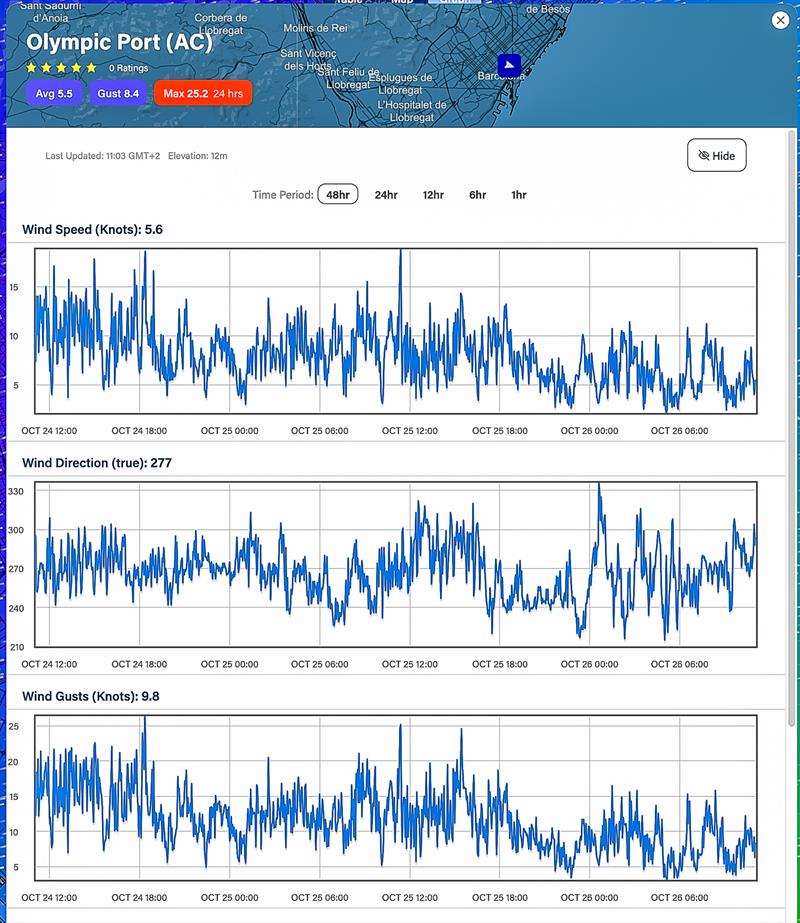This screenshot has width=800, height=923.
Task: Click the Wind Direction (true): 277 heading
Action: (97, 463)
